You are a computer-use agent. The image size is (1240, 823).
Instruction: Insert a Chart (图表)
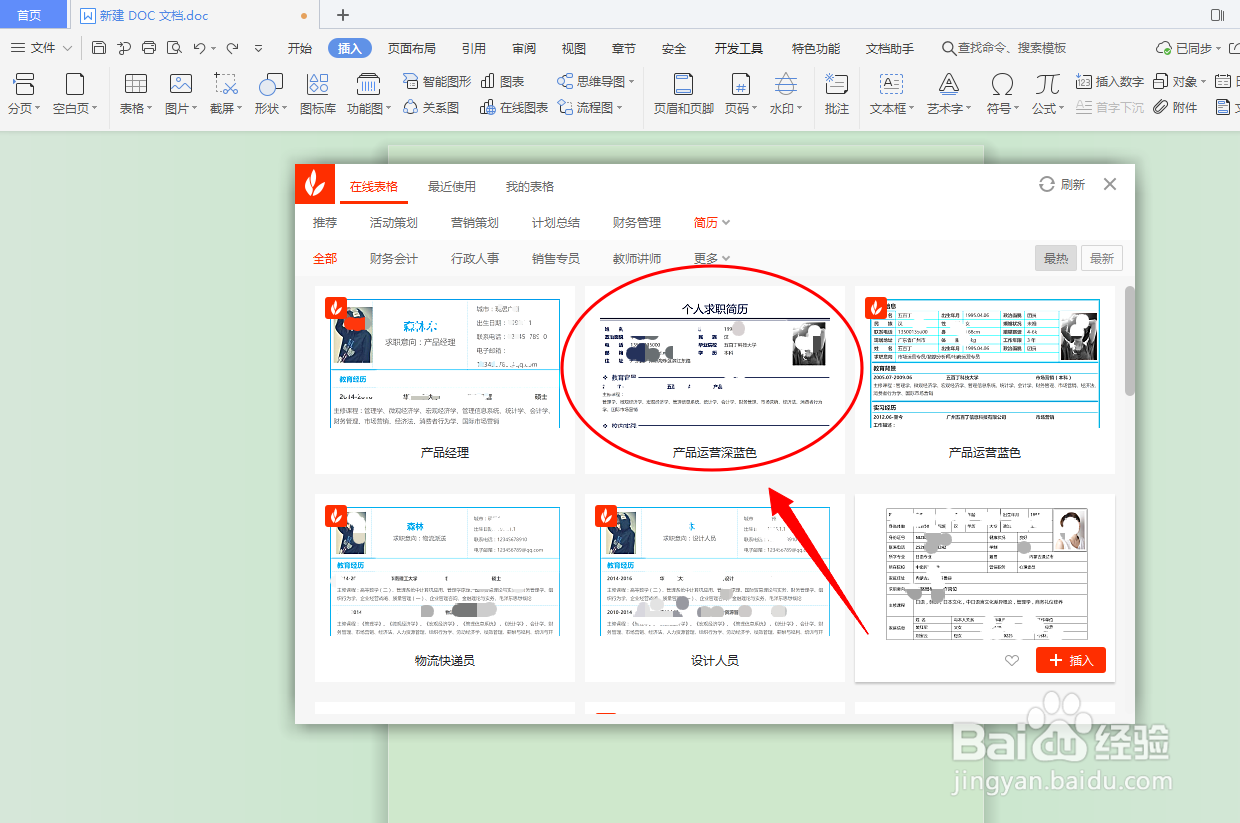click(503, 81)
